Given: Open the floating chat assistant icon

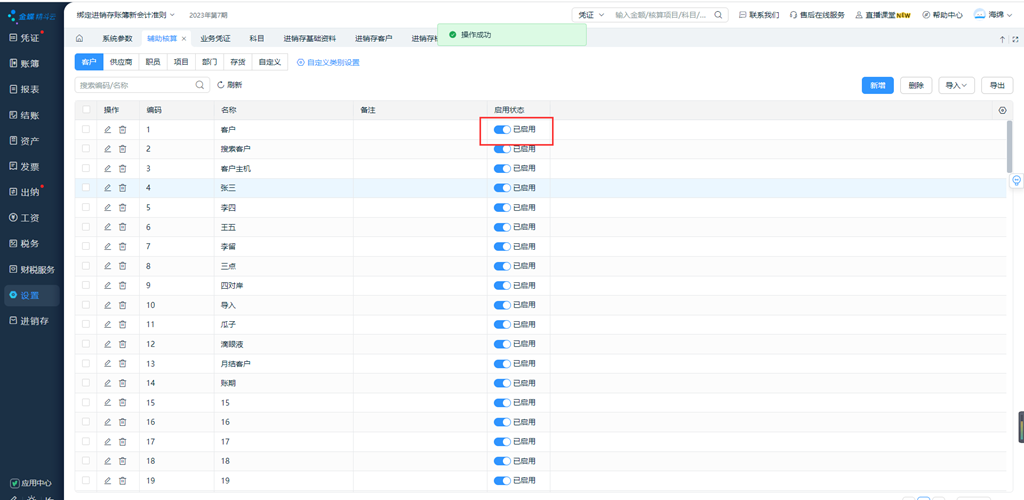Looking at the screenshot, I should (1017, 180).
